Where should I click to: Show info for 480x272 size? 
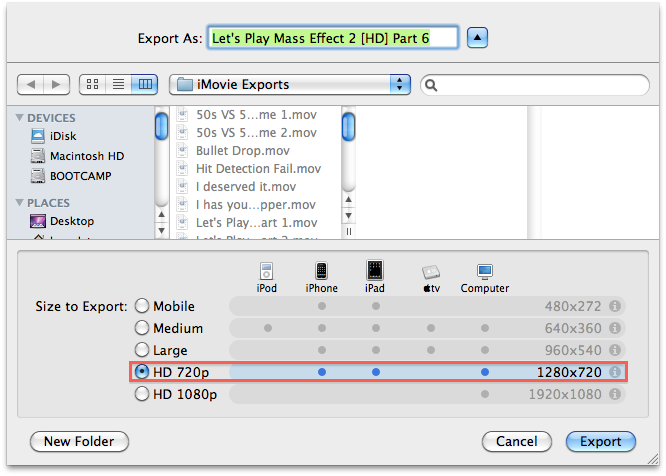coord(615,306)
